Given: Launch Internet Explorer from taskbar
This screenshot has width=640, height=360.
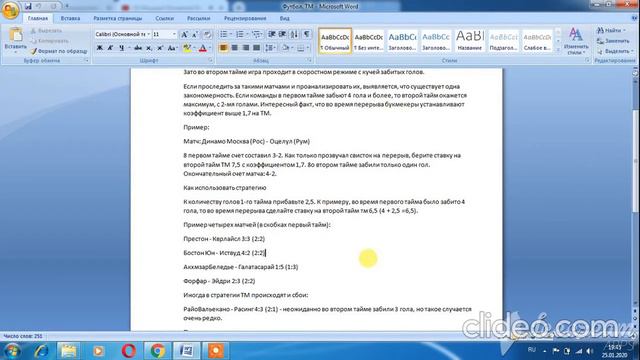Looking at the screenshot, I should [41, 351].
